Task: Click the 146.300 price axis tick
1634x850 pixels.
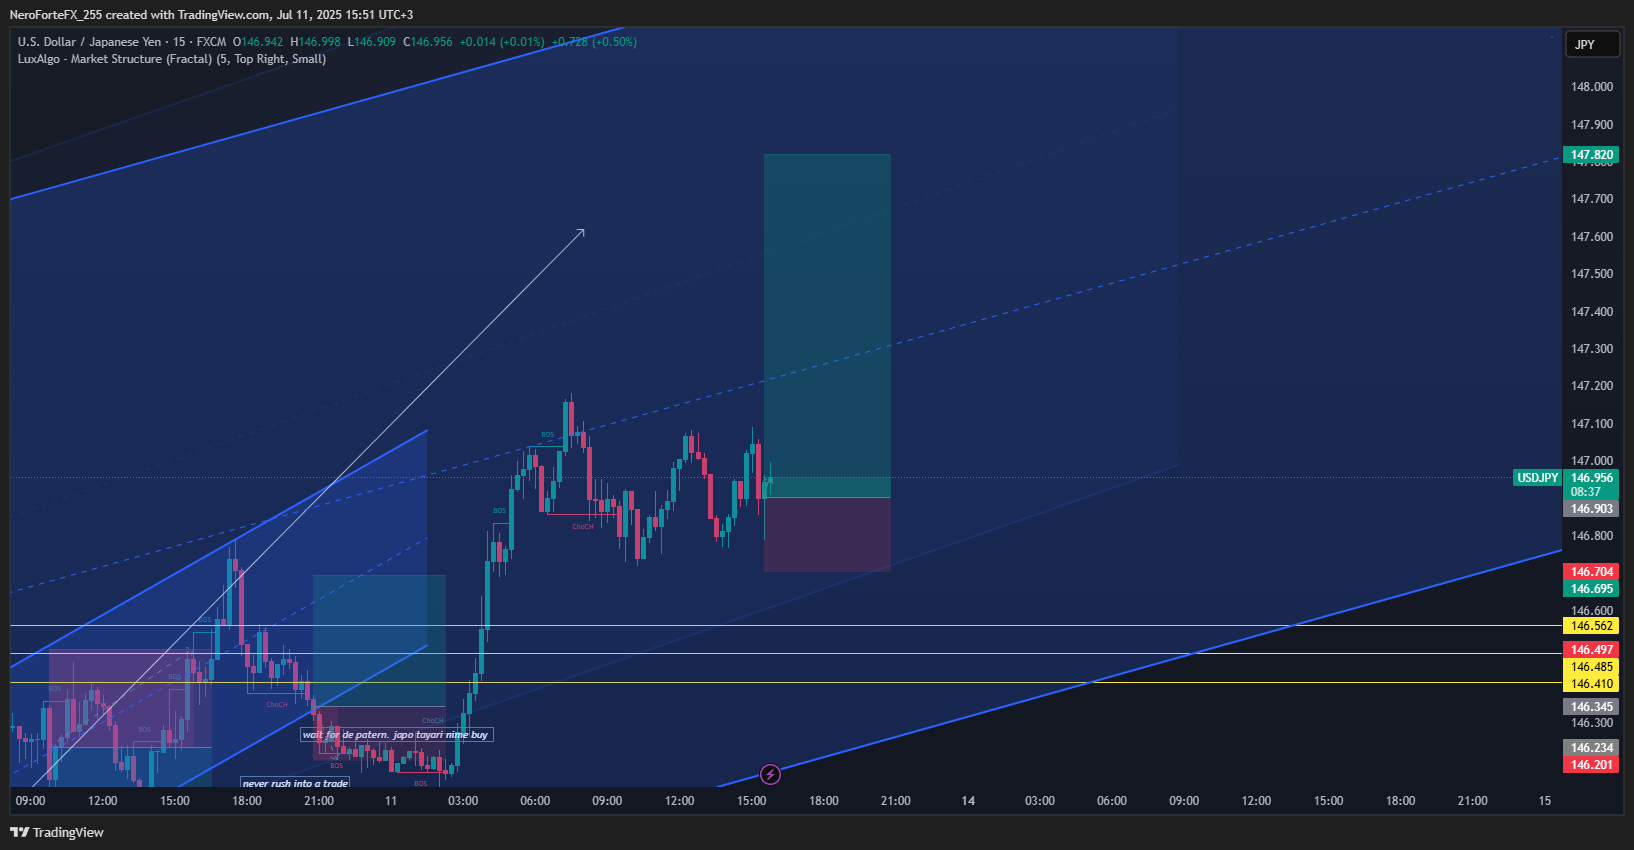Action: pos(1591,723)
